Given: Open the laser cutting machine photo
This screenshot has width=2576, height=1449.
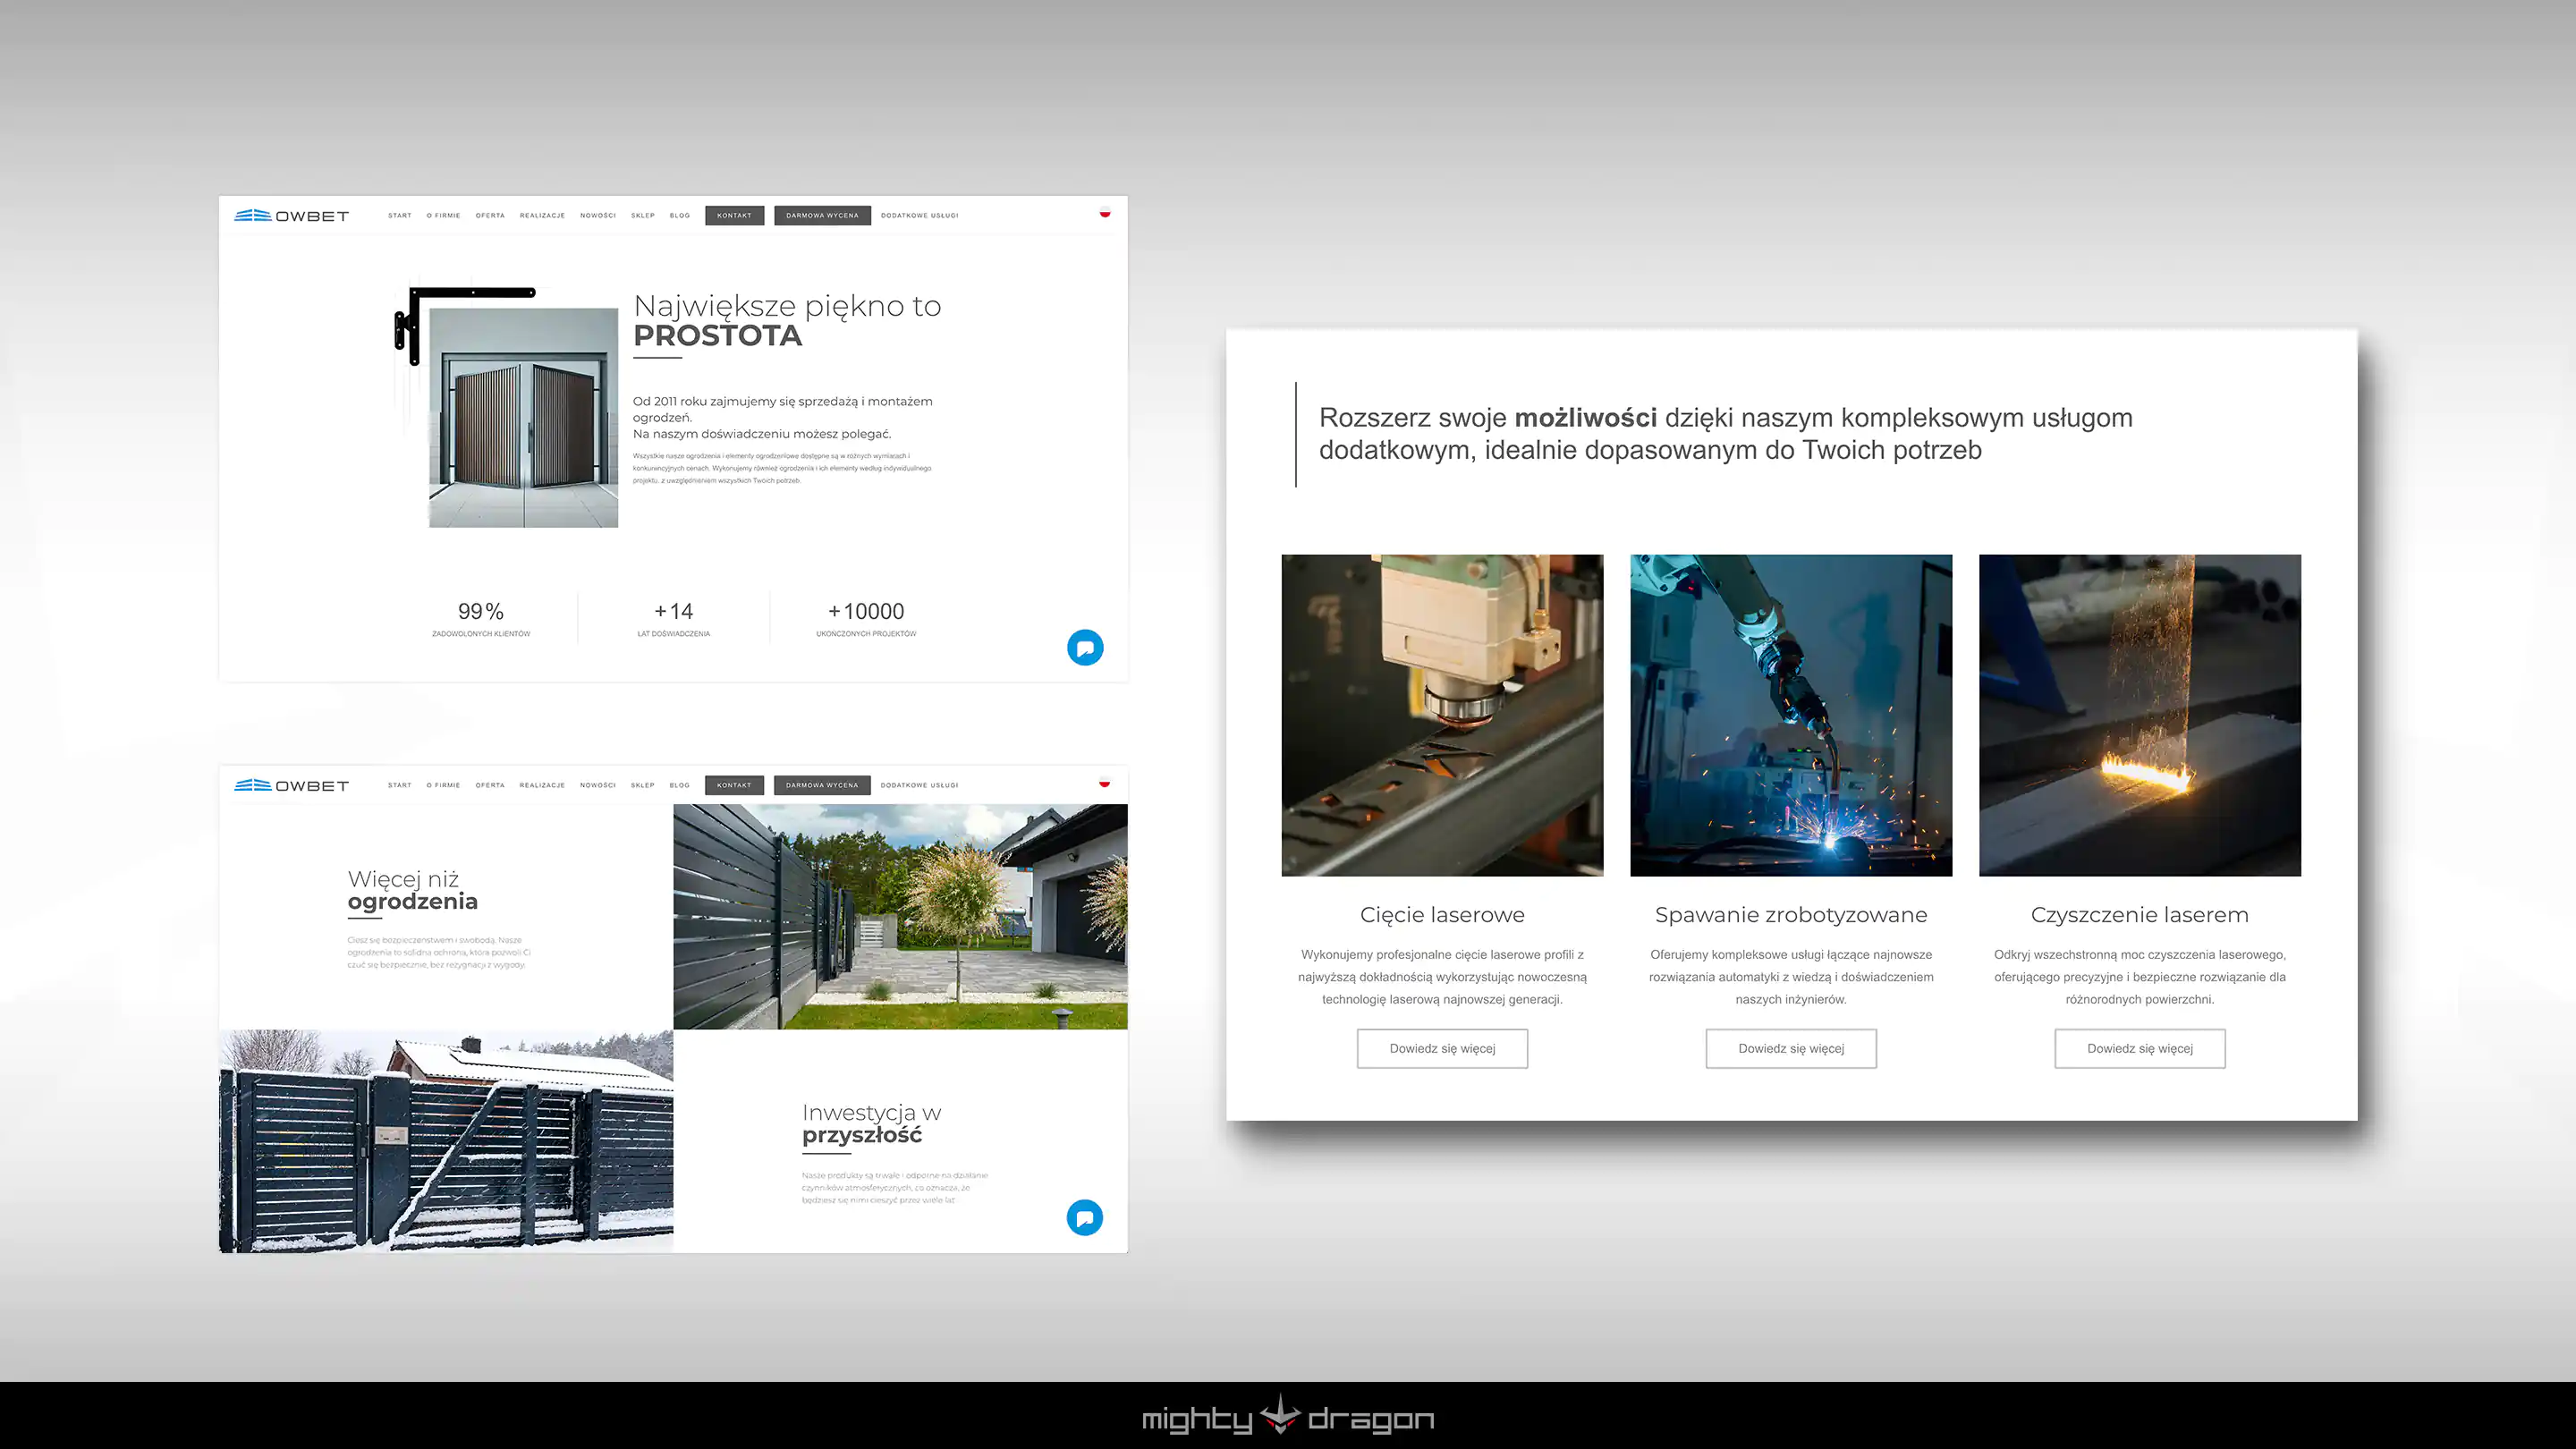Looking at the screenshot, I should point(1442,715).
